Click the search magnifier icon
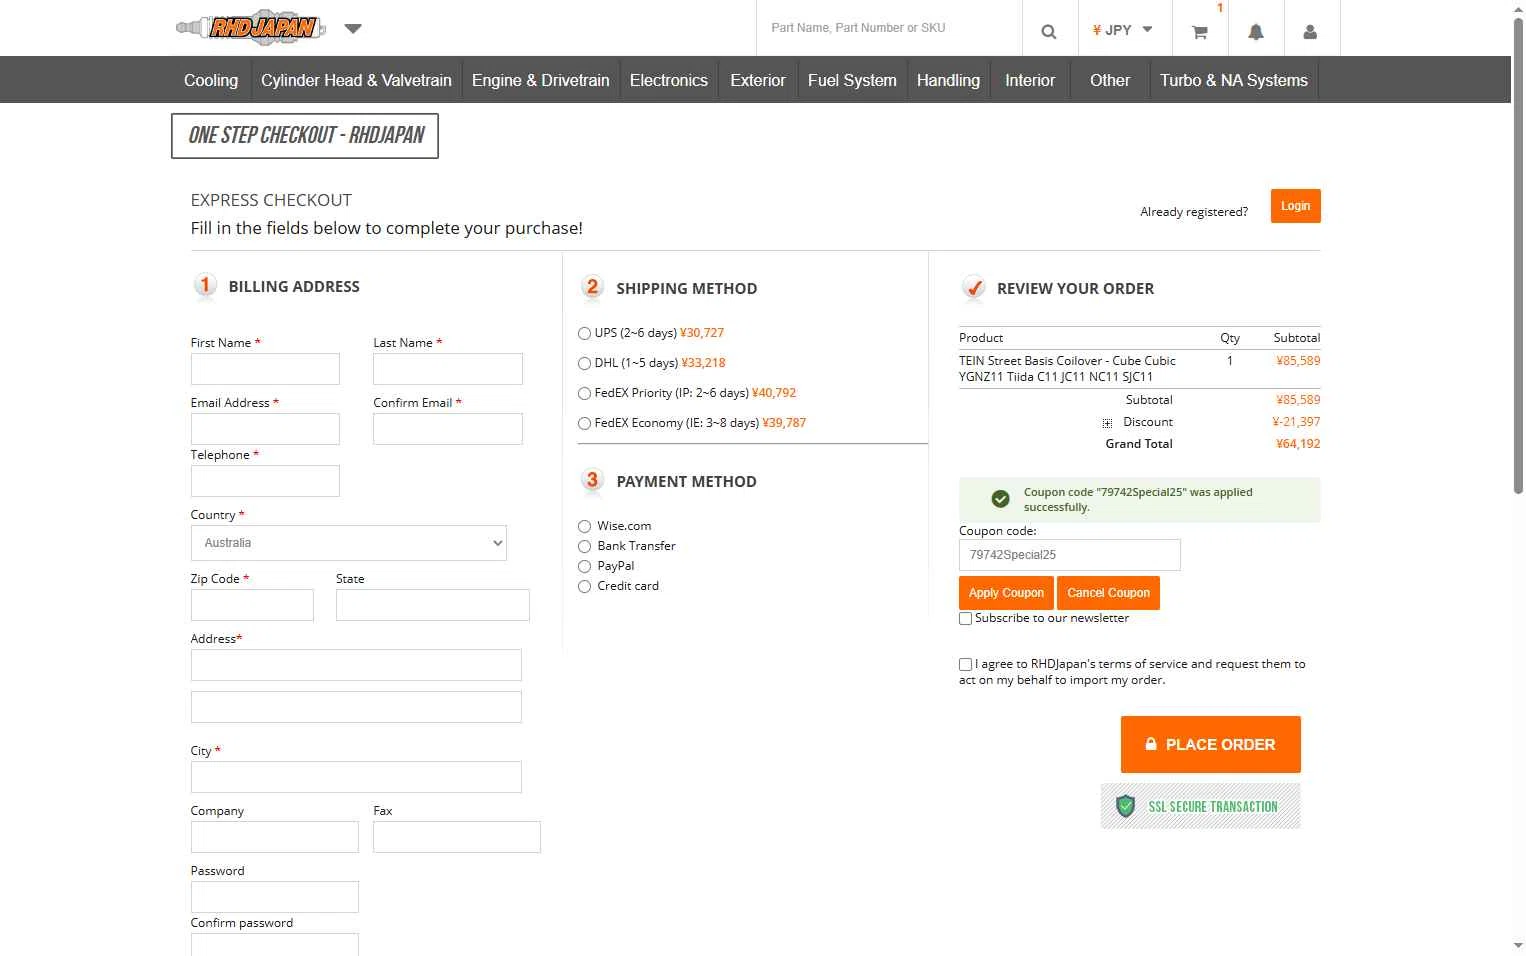The width and height of the screenshot is (1526, 956). pos(1049,31)
